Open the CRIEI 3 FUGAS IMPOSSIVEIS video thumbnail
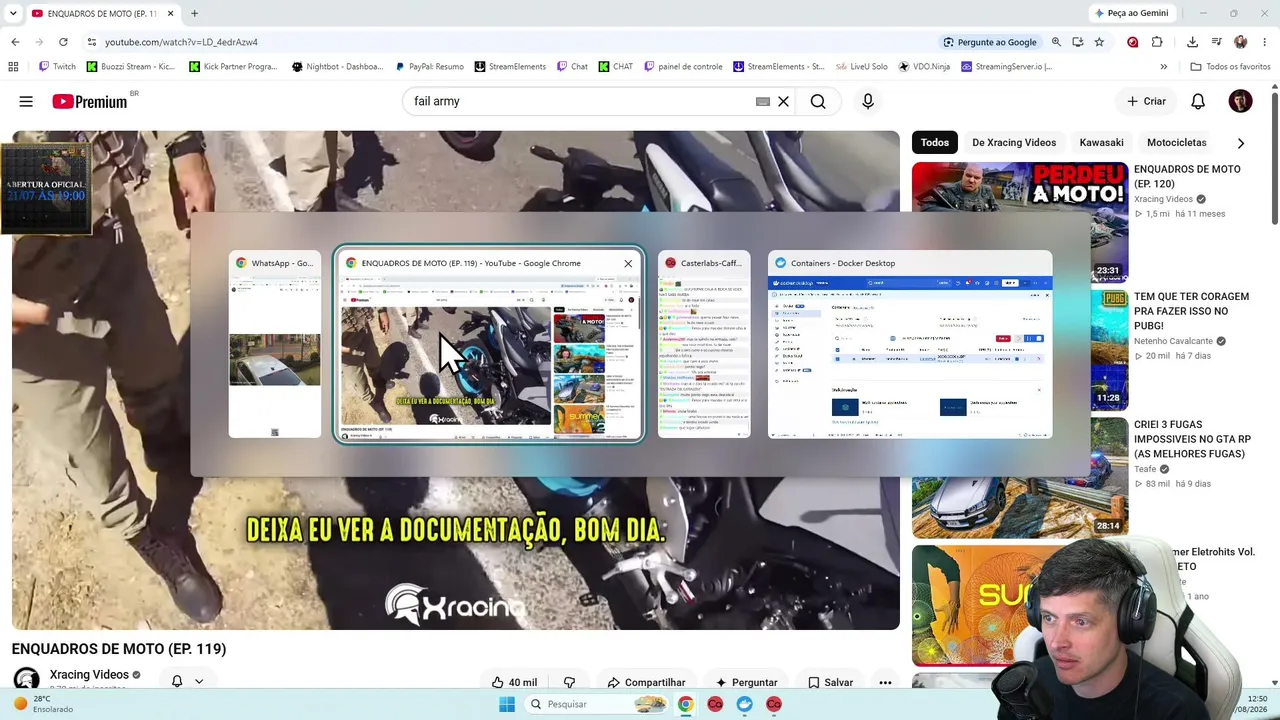1280x720 pixels. pyautogui.click(x=1020, y=478)
